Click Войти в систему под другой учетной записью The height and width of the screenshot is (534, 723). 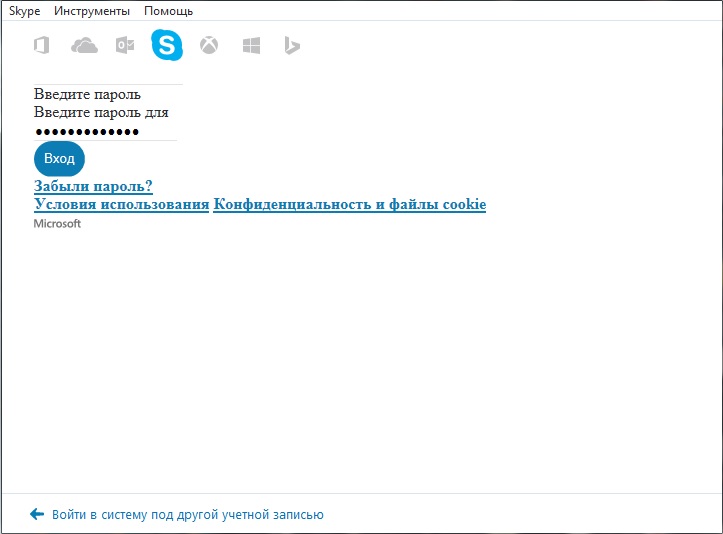188,514
